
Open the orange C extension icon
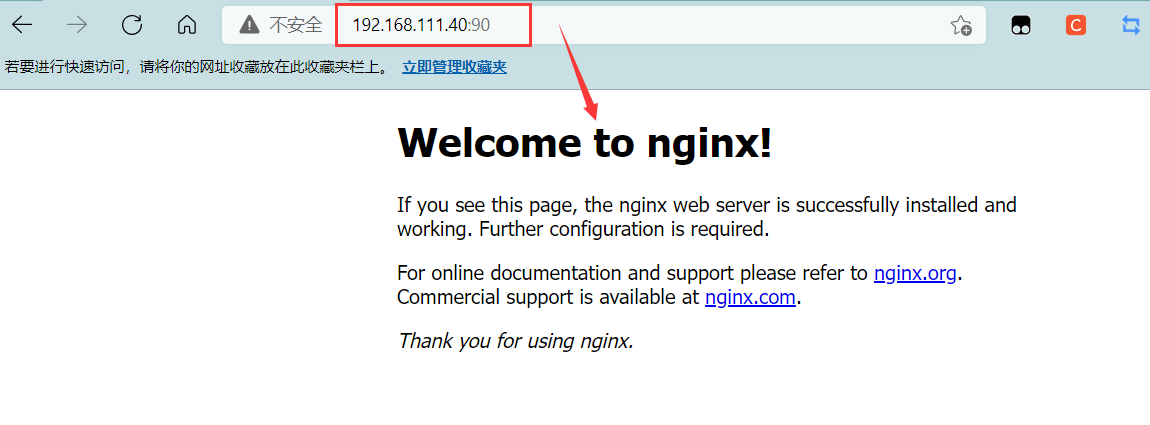(x=1076, y=26)
